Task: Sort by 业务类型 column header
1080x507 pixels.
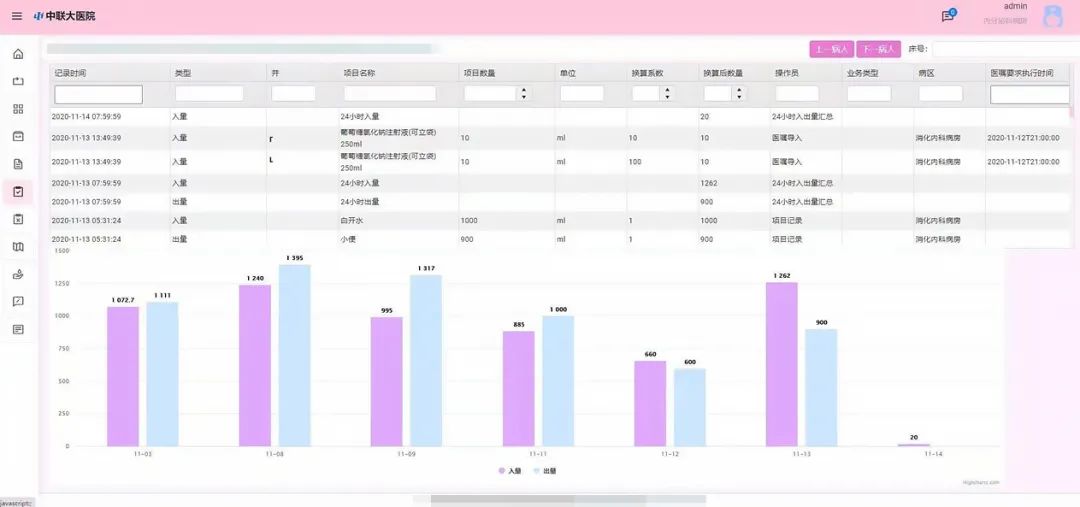Action: pyautogui.click(x=878, y=73)
